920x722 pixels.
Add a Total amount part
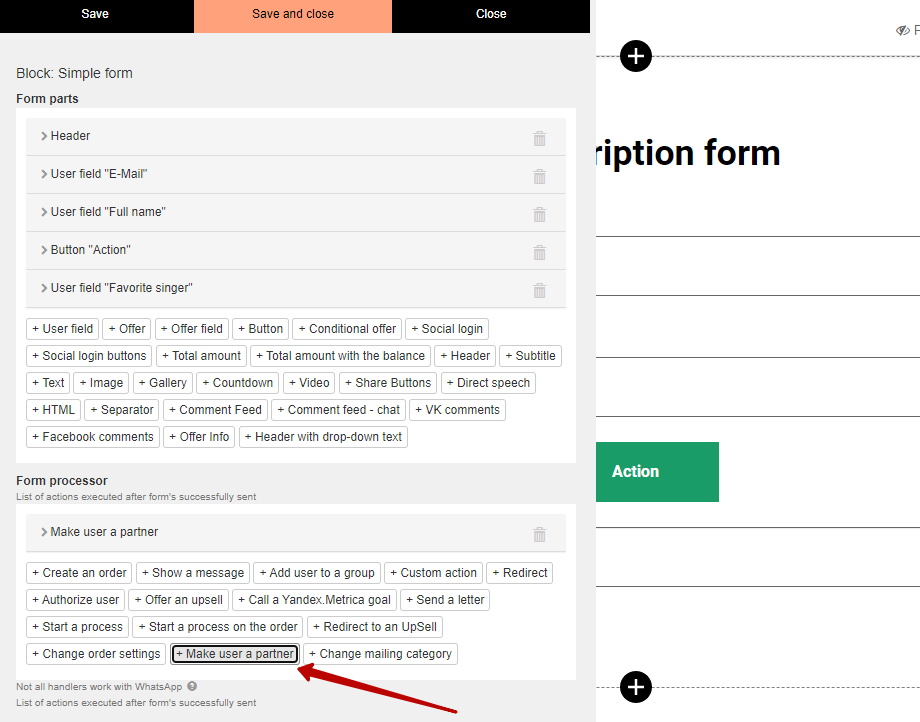coord(201,356)
